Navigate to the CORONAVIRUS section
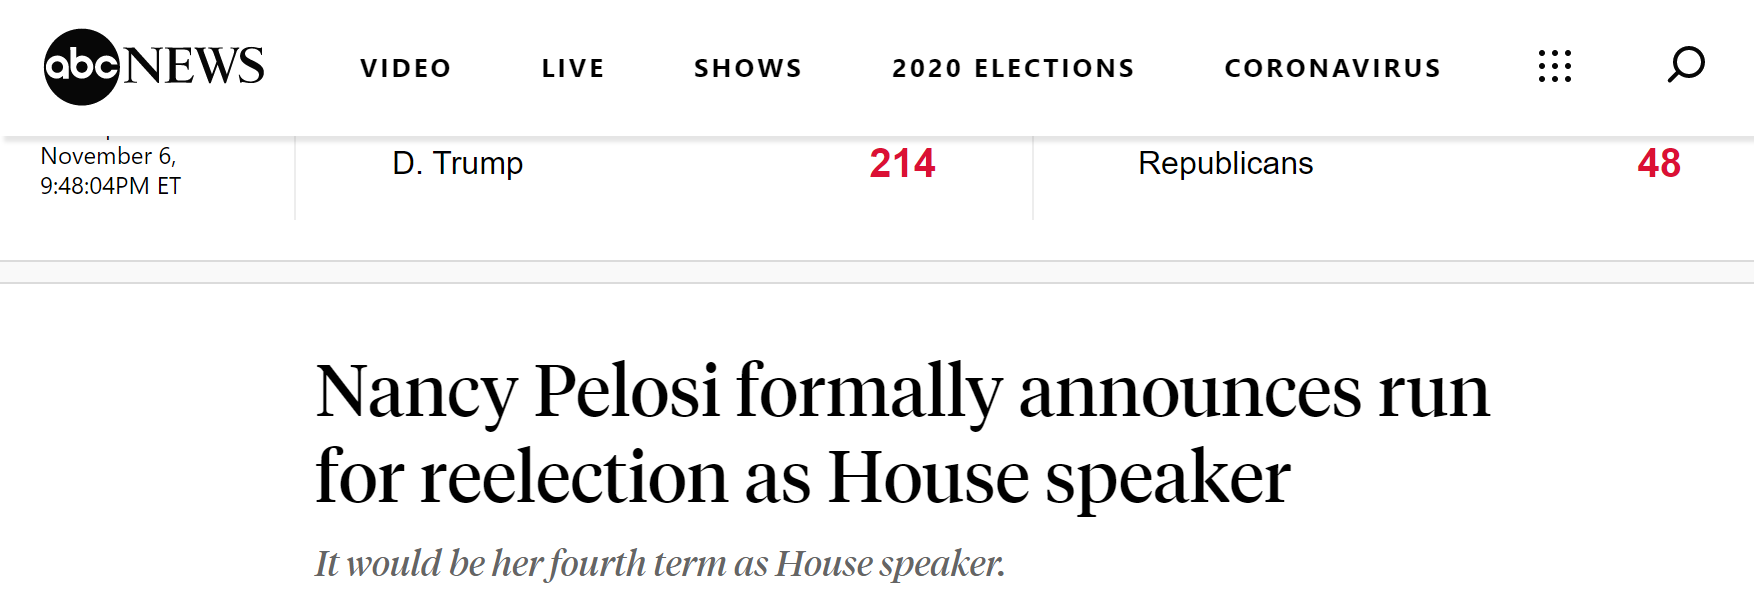 [1332, 68]
